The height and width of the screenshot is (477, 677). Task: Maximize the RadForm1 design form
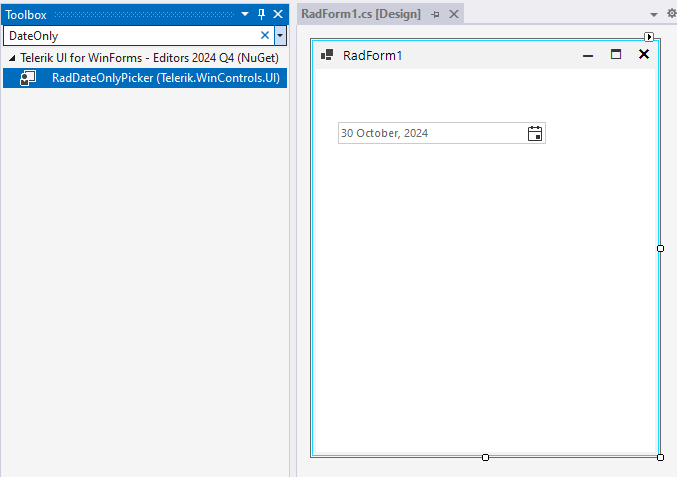tap(616, 54)
